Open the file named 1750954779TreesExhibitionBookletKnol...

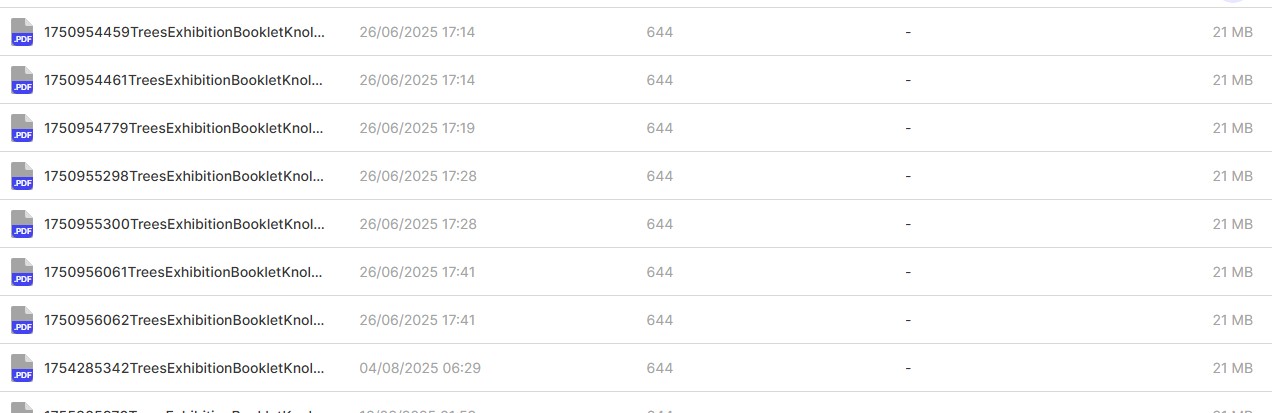pyautogui.click(x=184, y=128)
